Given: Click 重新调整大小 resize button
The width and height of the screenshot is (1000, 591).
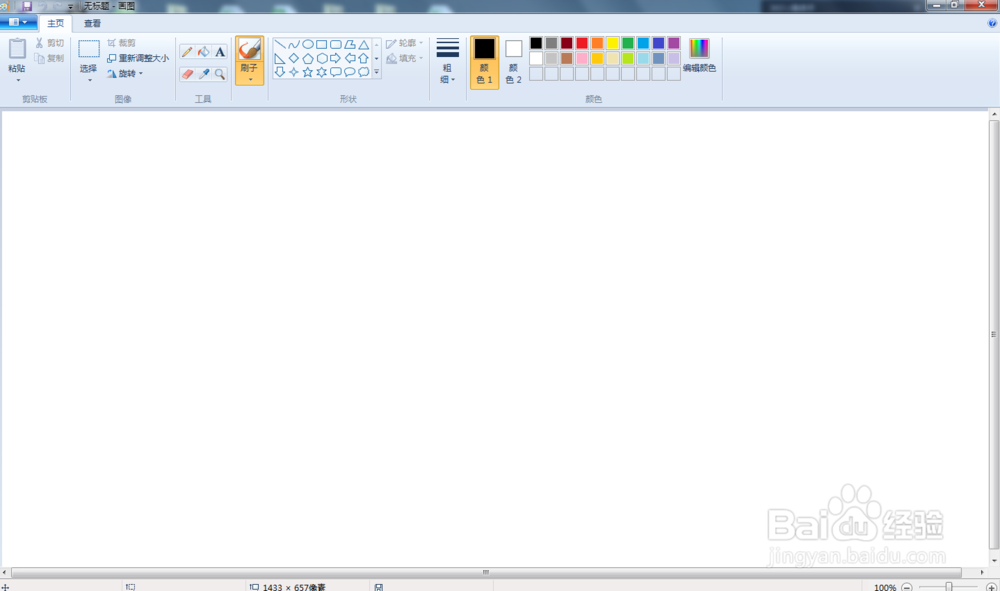Looking at the screenshot, I should pos(138,58).
